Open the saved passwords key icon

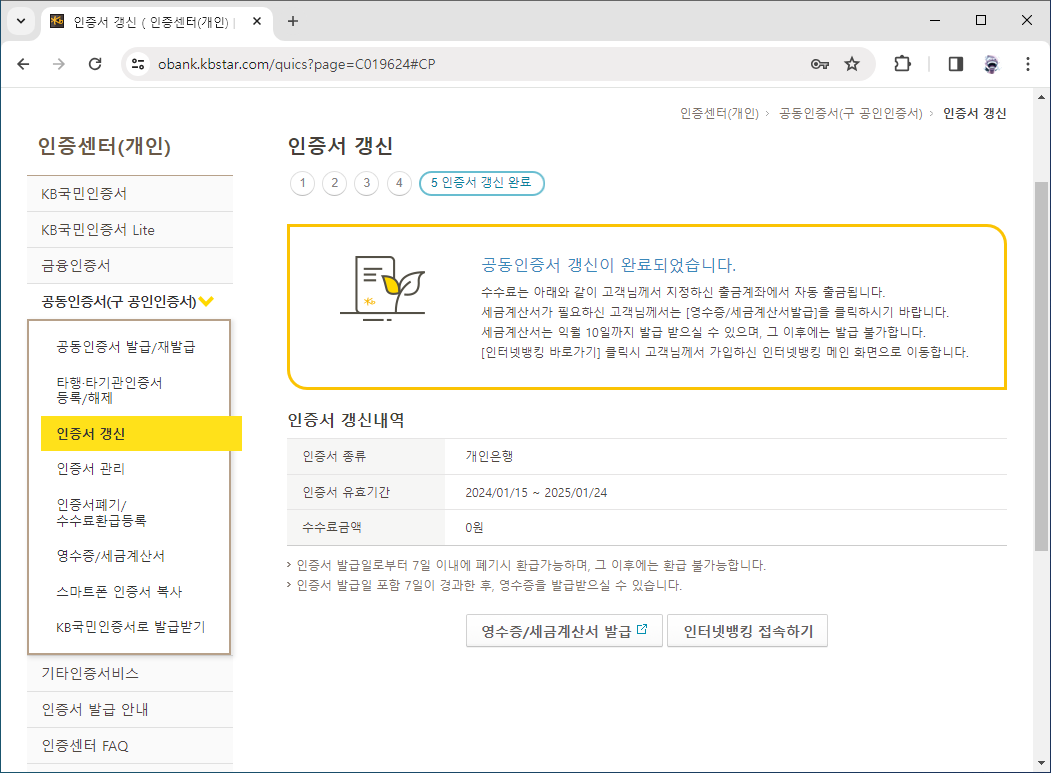coord(819,64)
